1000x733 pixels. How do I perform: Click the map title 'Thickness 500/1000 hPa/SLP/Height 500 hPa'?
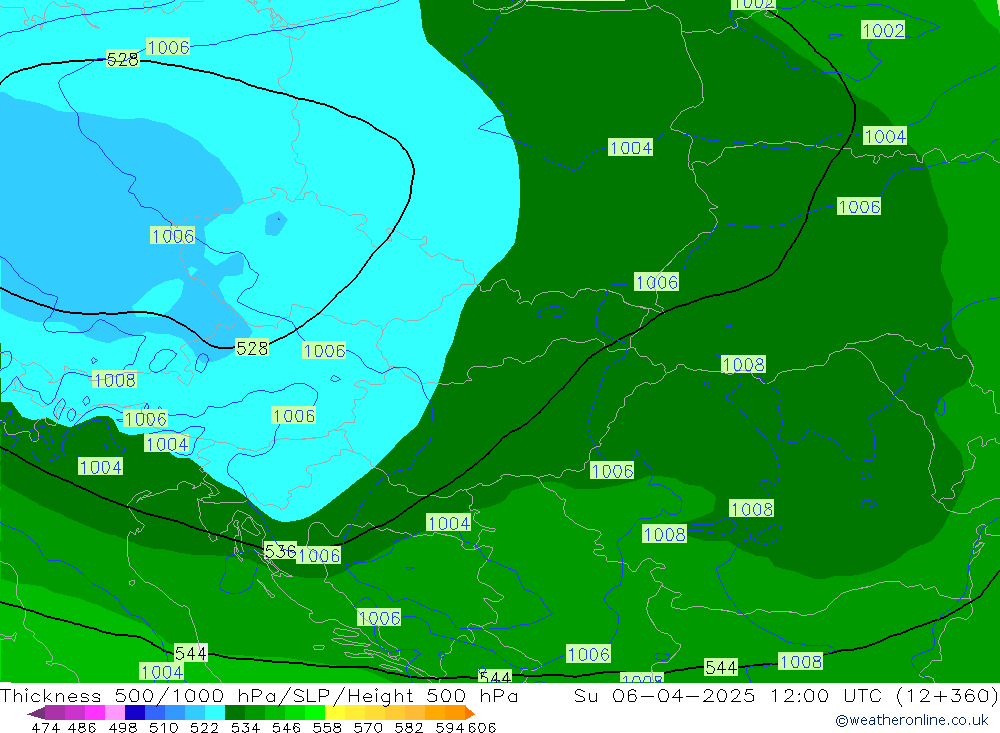coord(259,695)
